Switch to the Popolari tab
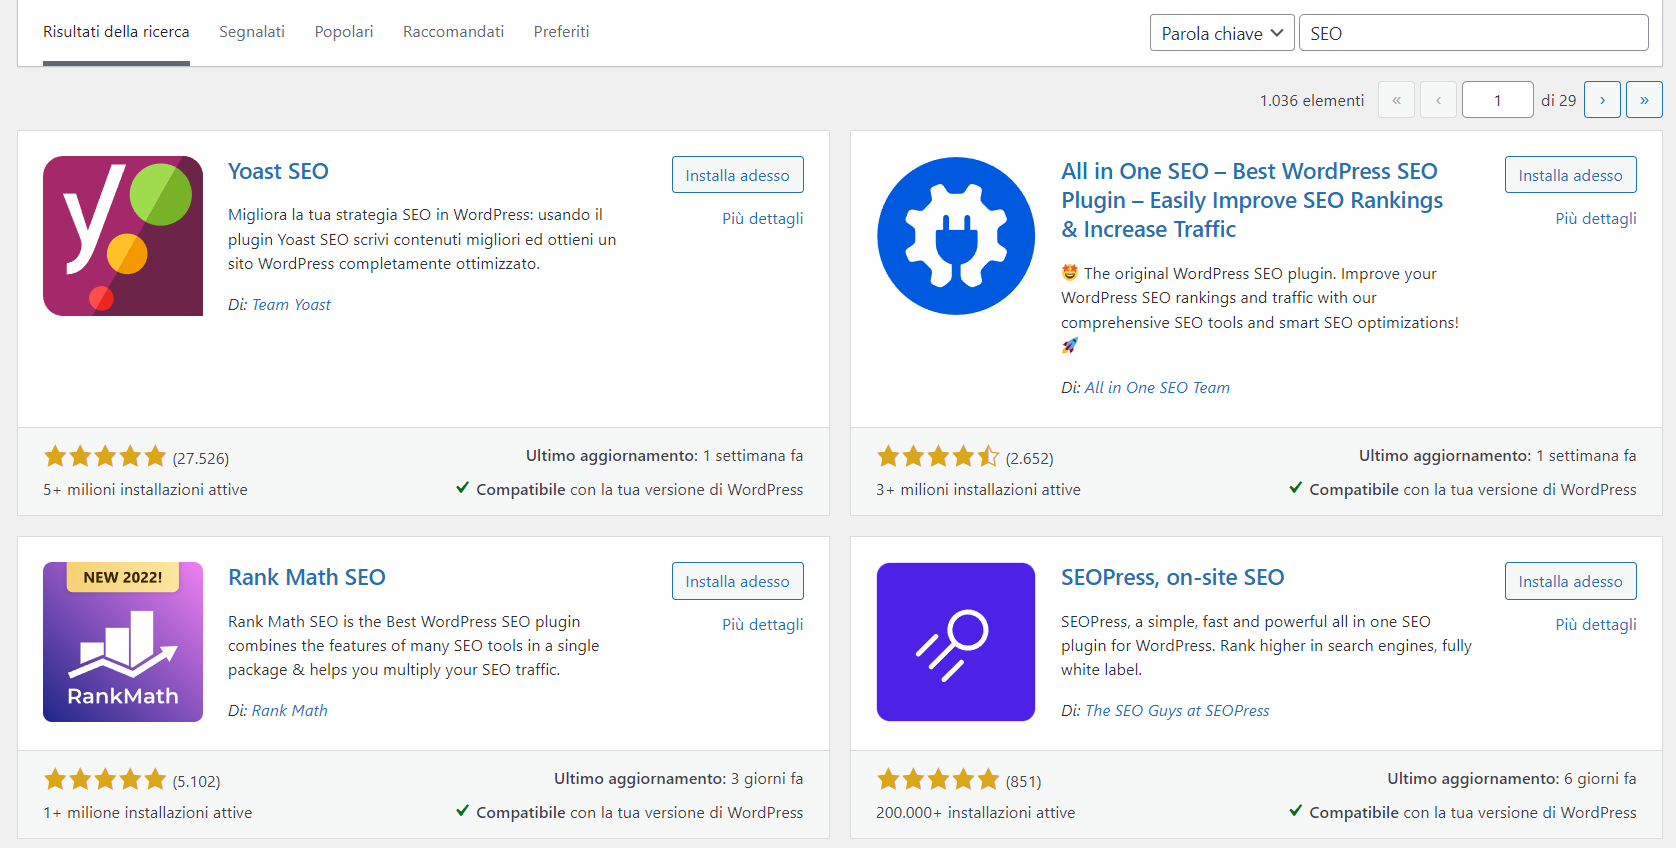Viewport: 1676px width, 848px height. [343, 32]
